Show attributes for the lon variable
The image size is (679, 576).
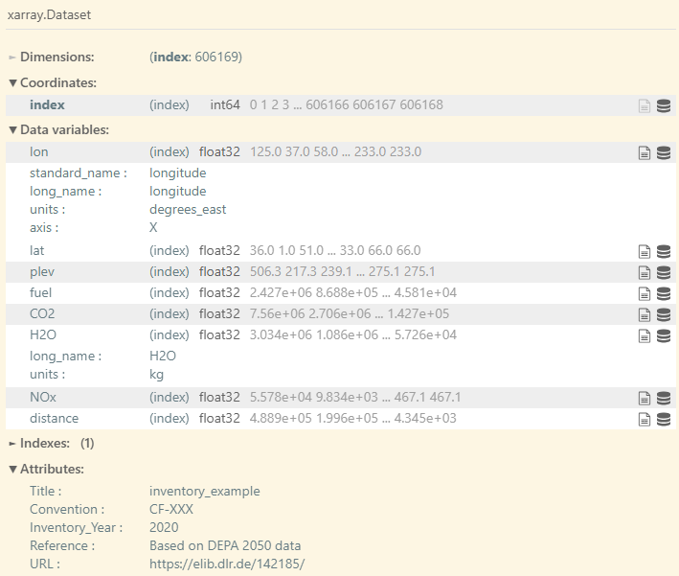pyautogui.click(x=645, y=153)
